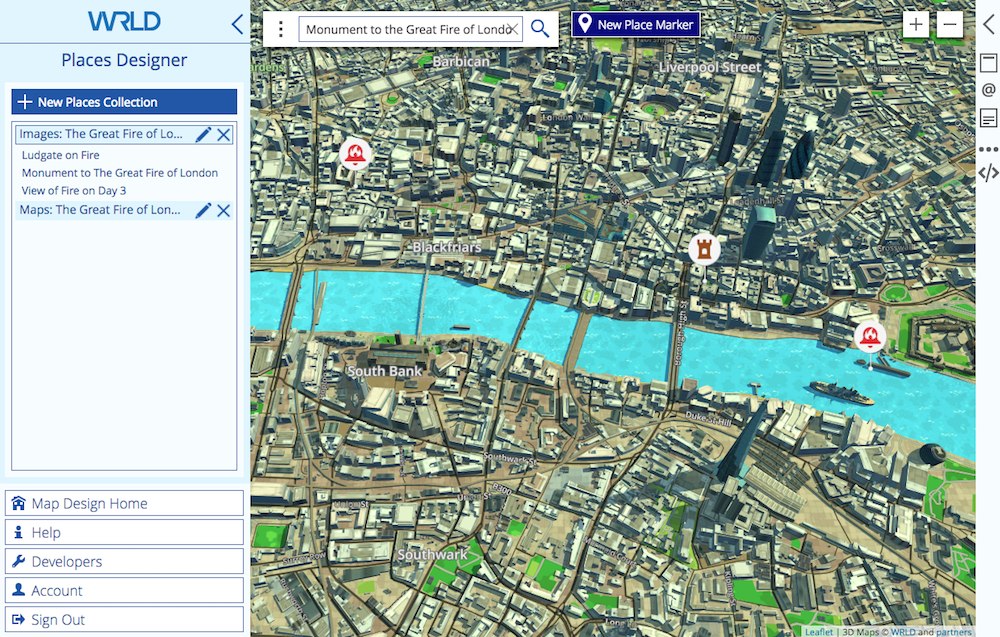
Task: Click the fire marker near Ludgate
Action: [355, 154]
